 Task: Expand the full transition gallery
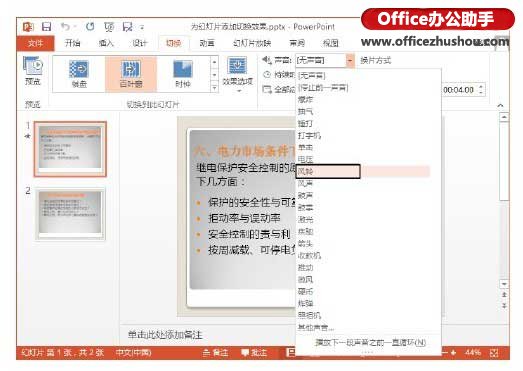(x=214, y=87)
